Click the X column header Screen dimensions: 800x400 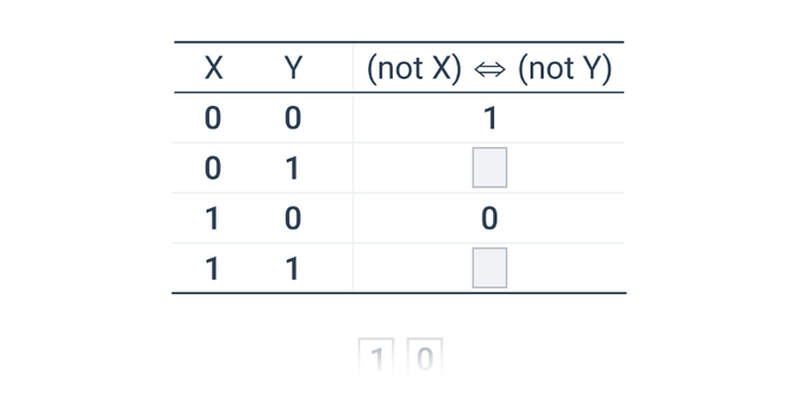click(214, 68)
